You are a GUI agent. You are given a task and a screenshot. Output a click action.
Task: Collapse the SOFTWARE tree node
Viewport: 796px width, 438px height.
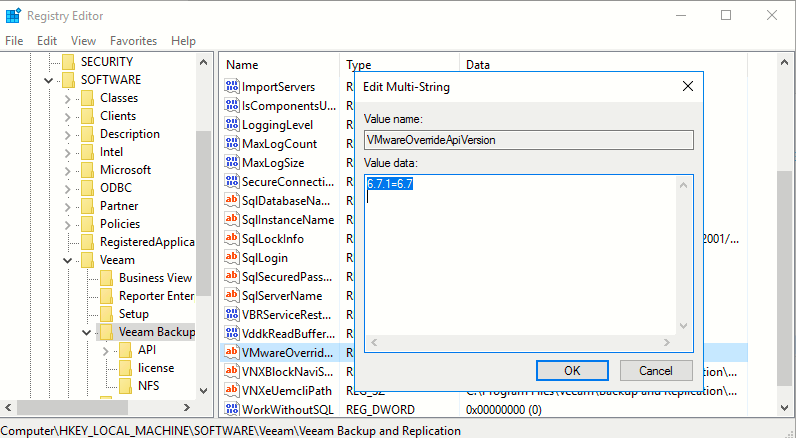(x=49, y=80)
